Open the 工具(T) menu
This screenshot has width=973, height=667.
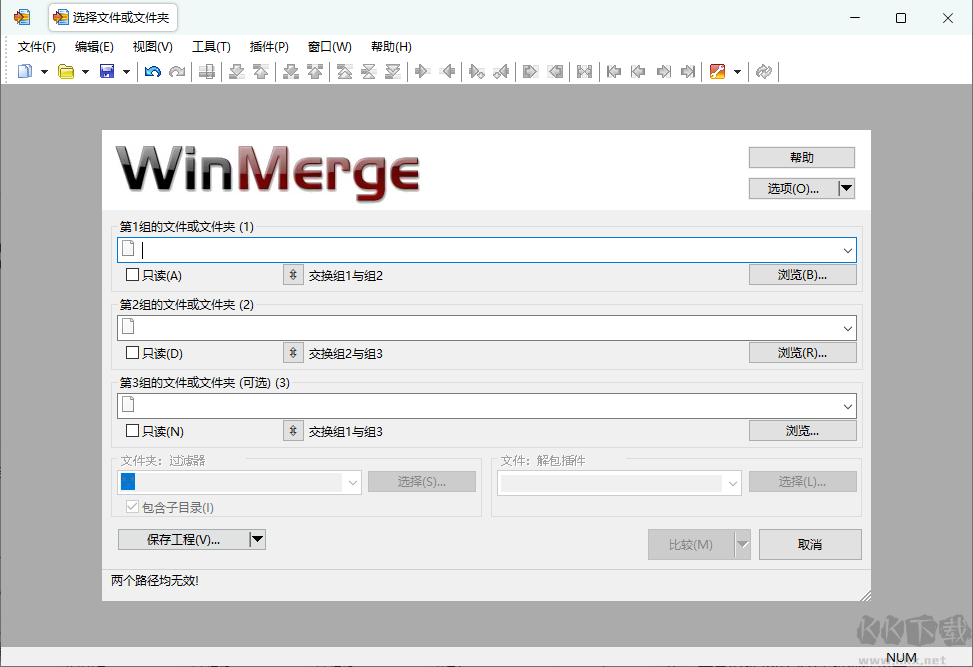point(210,46)
